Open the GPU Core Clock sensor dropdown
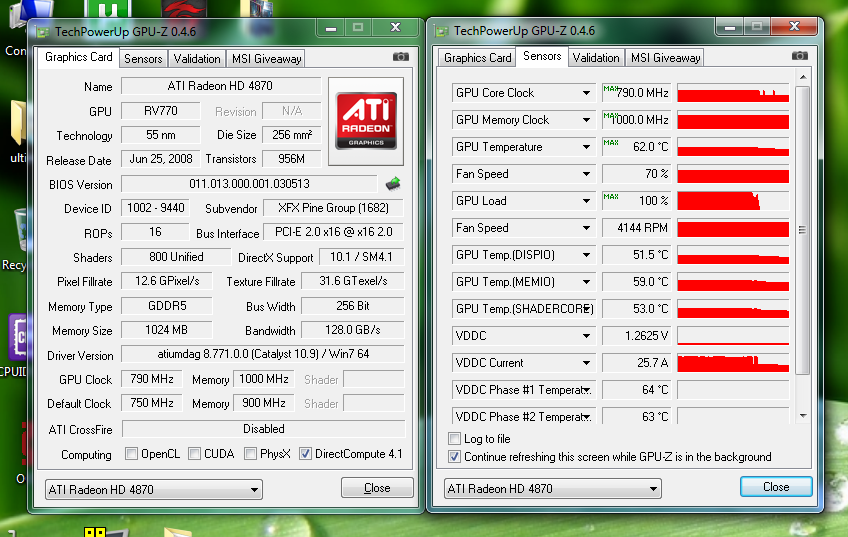The width and height of the screenshot is (848, 537). tap(587, 93)
